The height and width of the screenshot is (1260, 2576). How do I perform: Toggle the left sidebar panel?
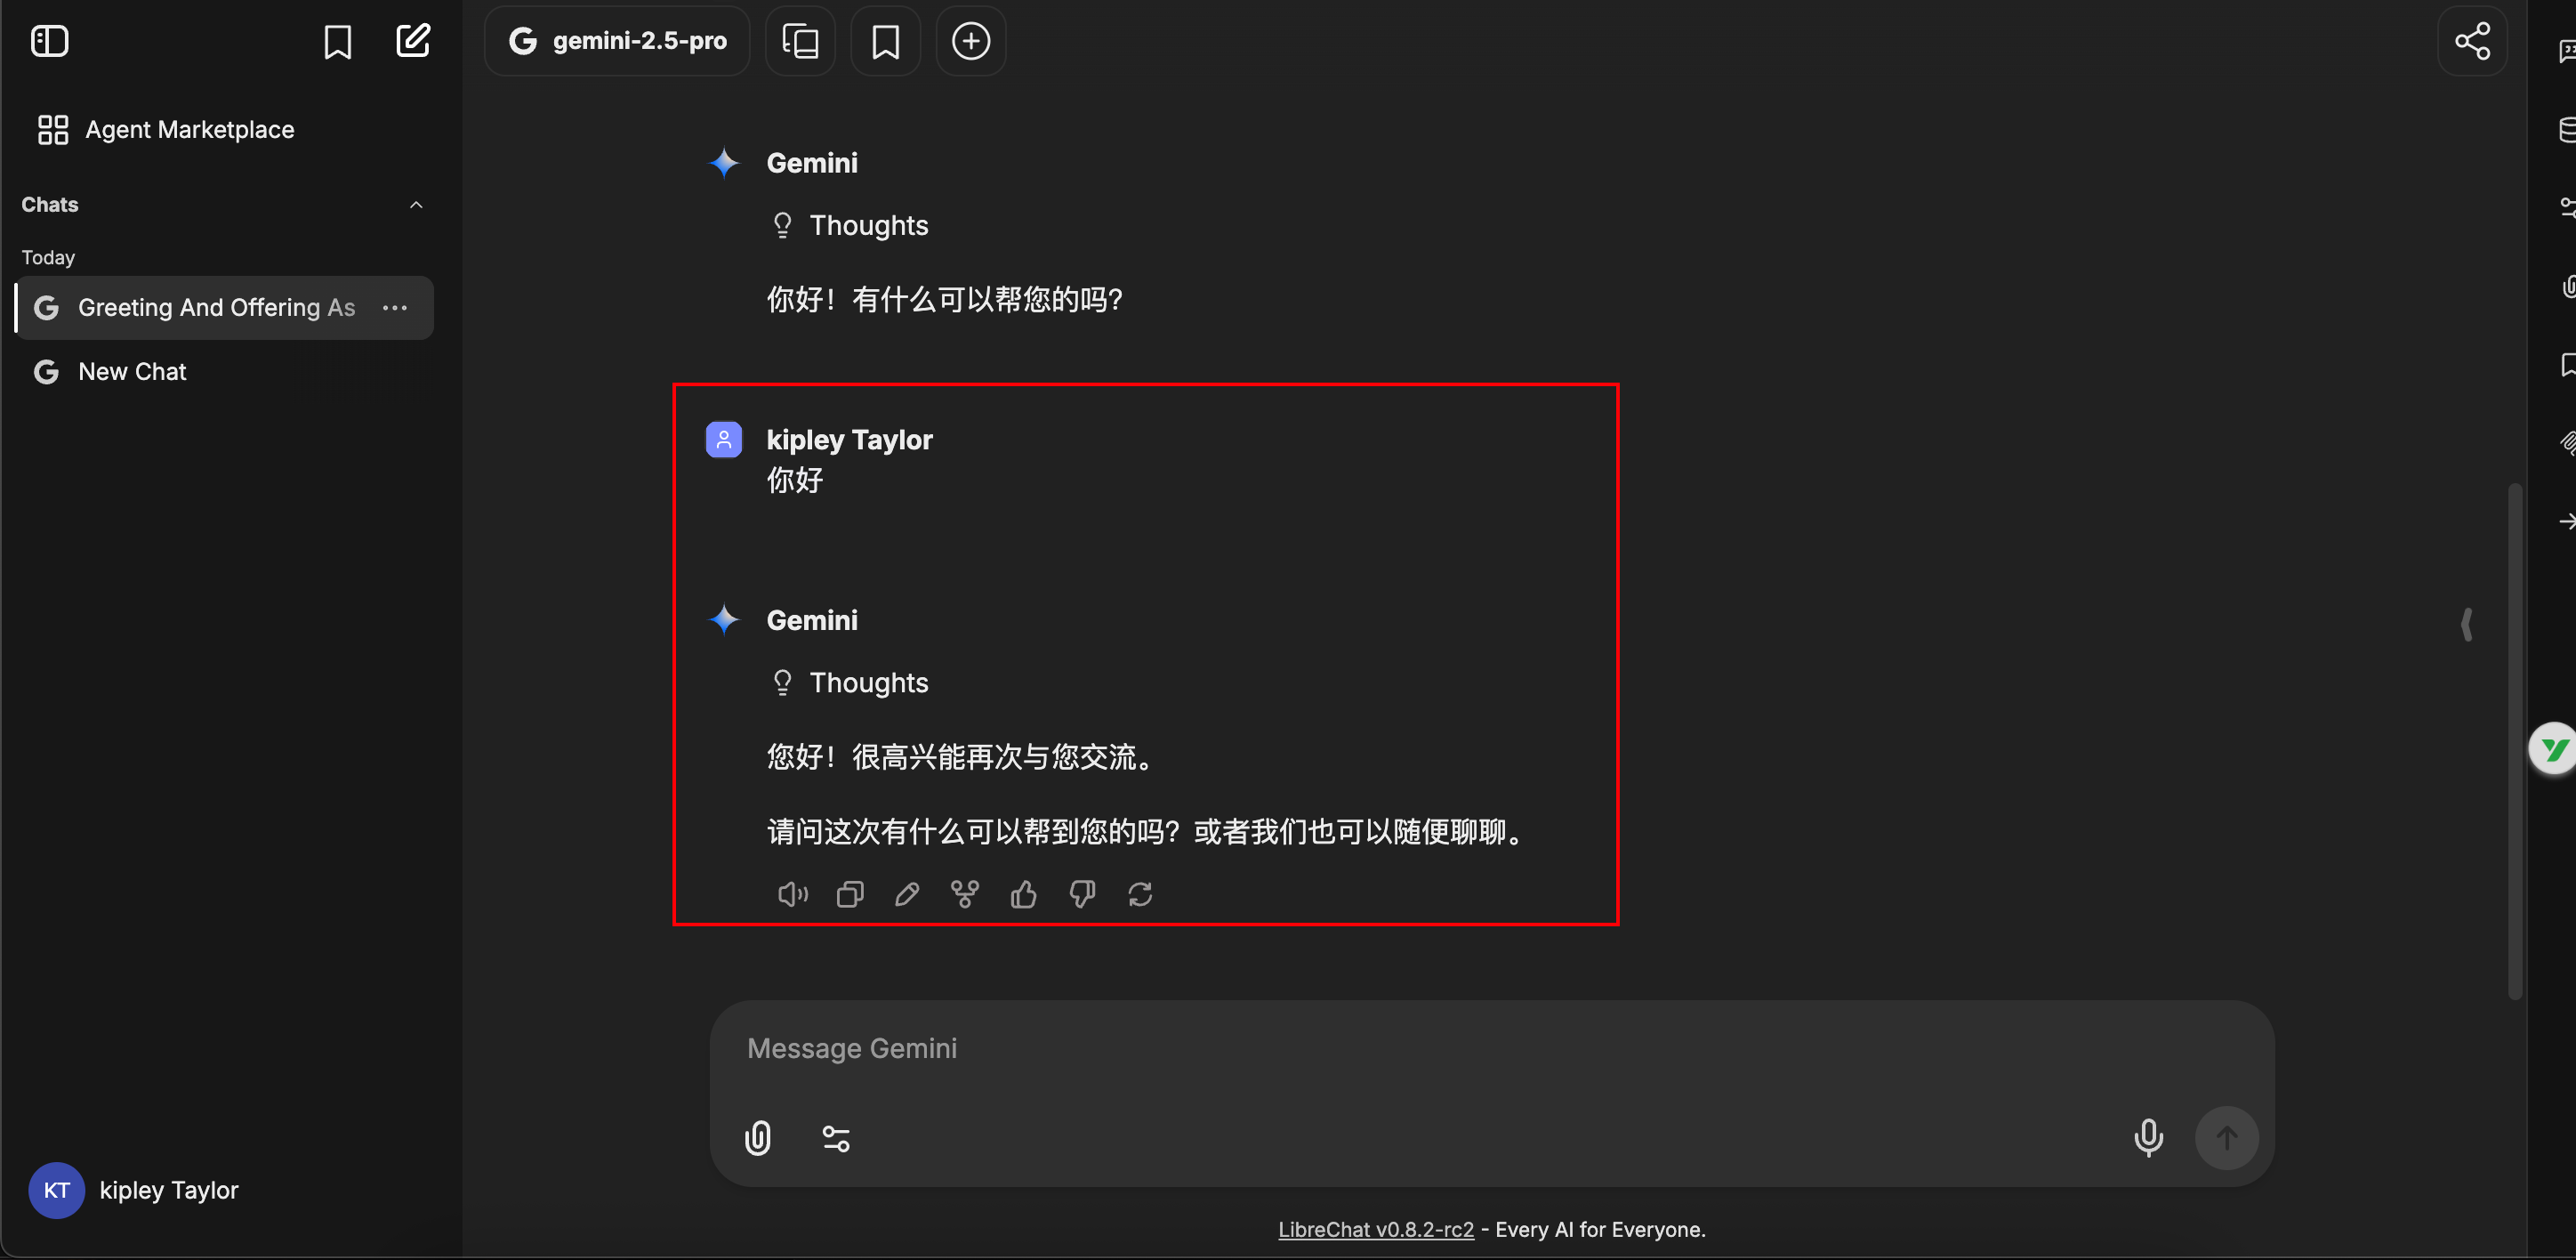click(49, 41)
